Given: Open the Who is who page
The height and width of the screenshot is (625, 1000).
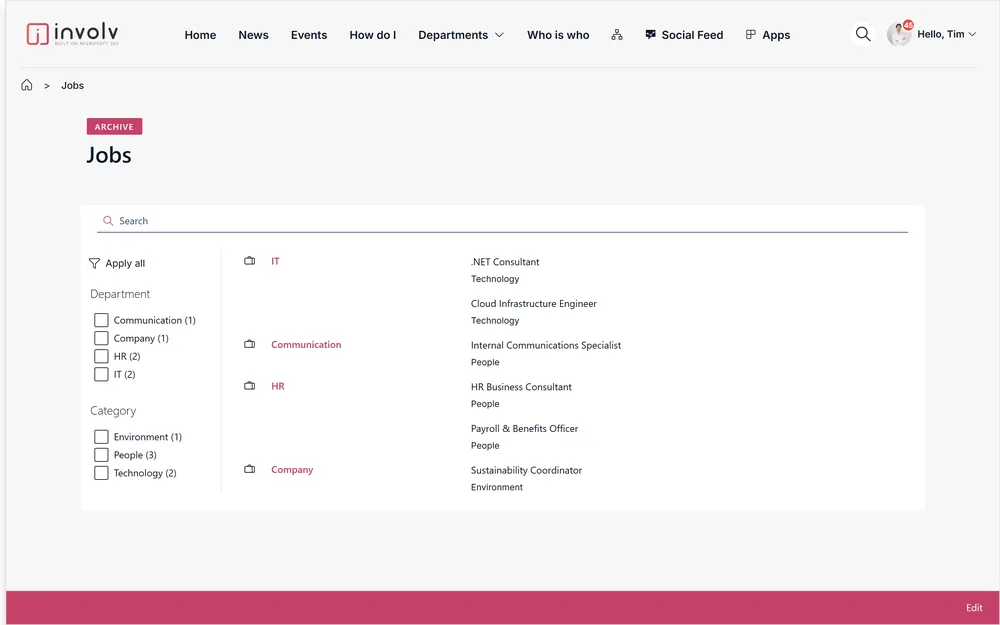Looking at the screenshot, I should (x=558, y=35).
